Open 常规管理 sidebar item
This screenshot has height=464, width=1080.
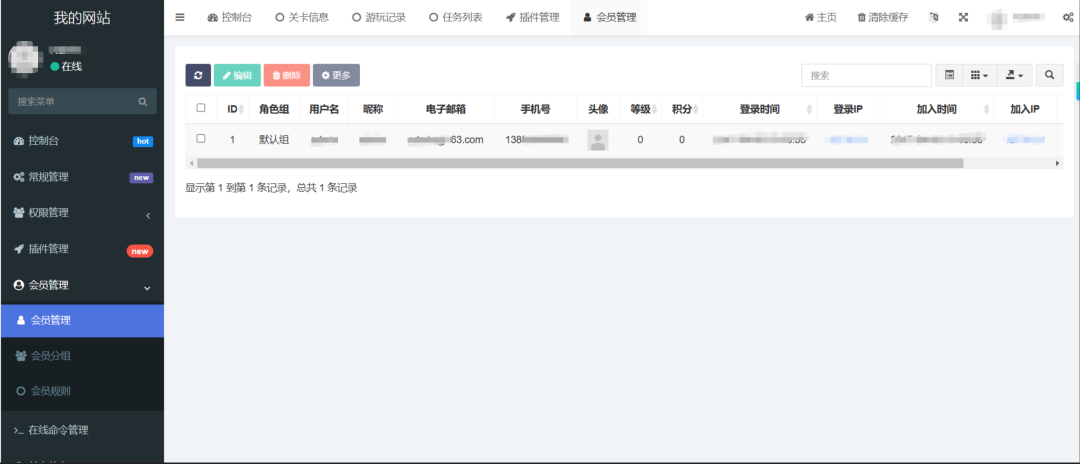coord(82,178)
